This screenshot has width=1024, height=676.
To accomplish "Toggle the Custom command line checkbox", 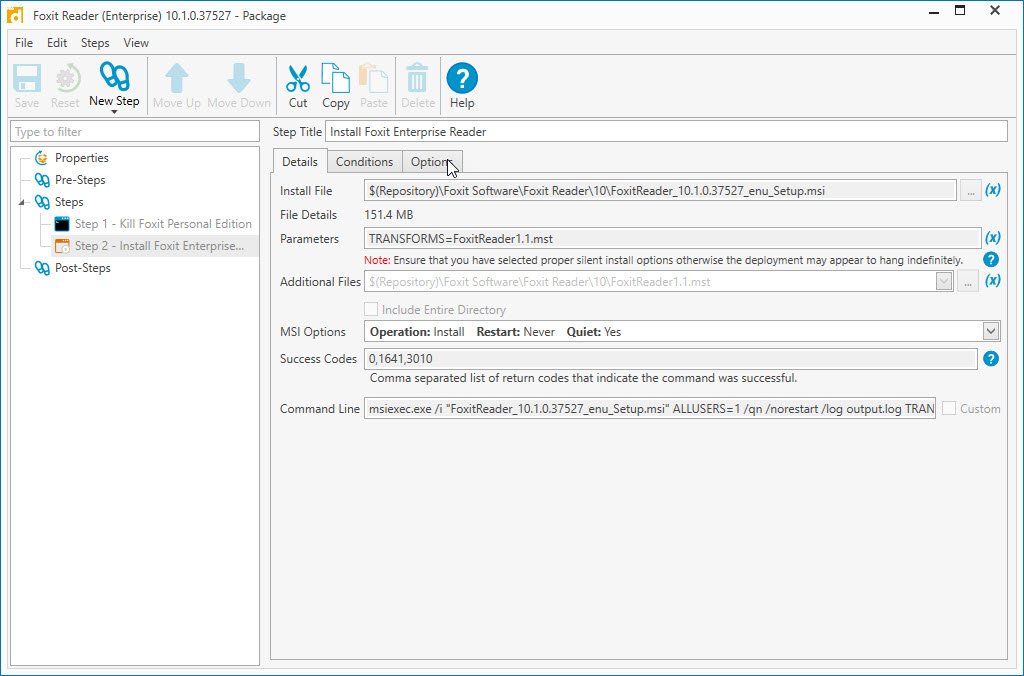I will pyautogui.click(x=949, y=408).
